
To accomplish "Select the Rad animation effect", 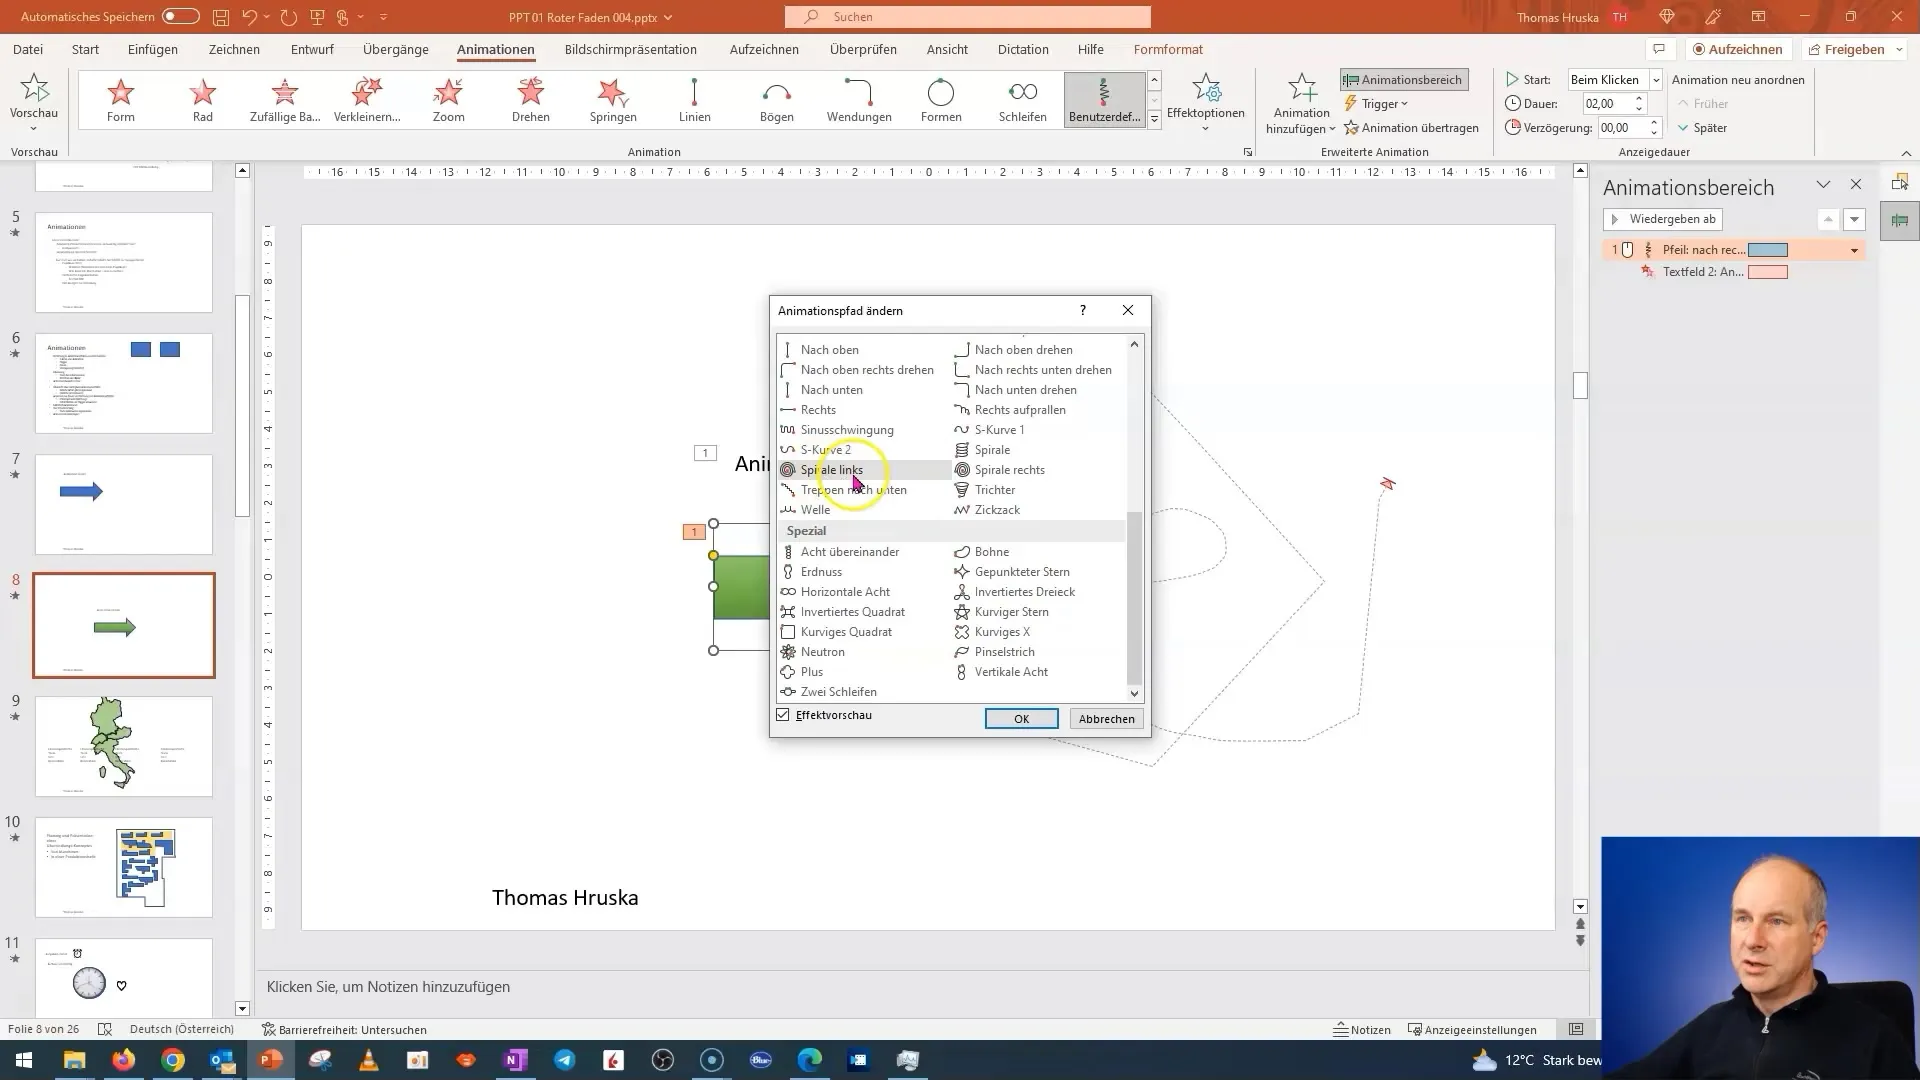I will (x=203, y=100).
